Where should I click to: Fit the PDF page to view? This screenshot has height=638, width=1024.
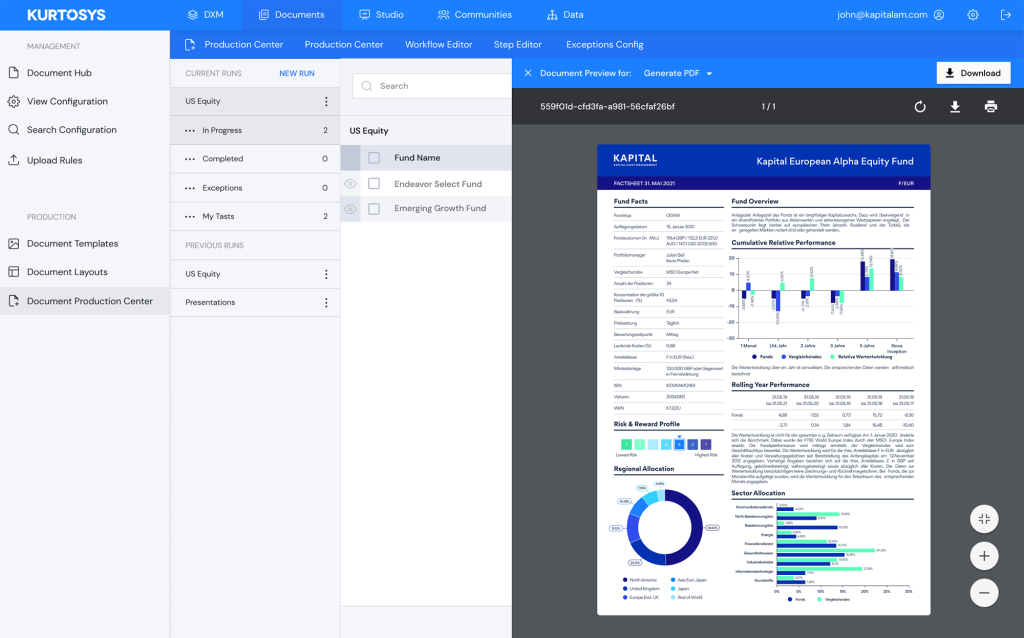(x=984, y=519)
